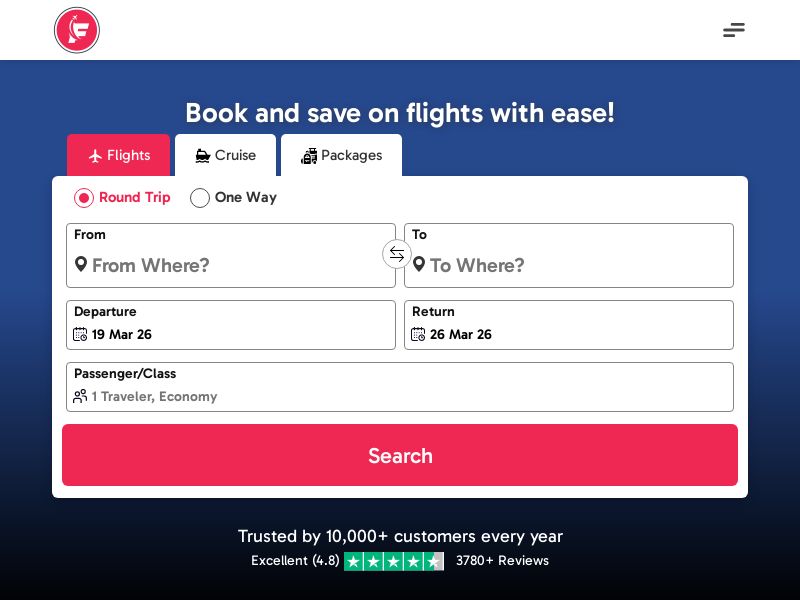Screen dimensions: 800x600
Task: Open the hamburger menu in the top right
Action: pyautogui.click(x=734, y=30)
